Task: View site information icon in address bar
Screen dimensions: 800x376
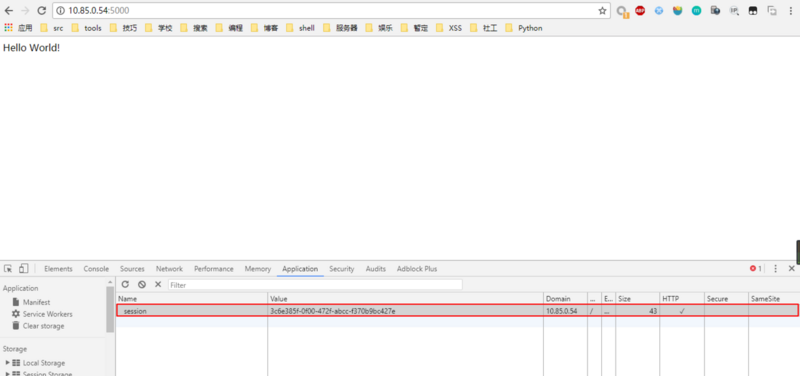Action: point(60,11)
